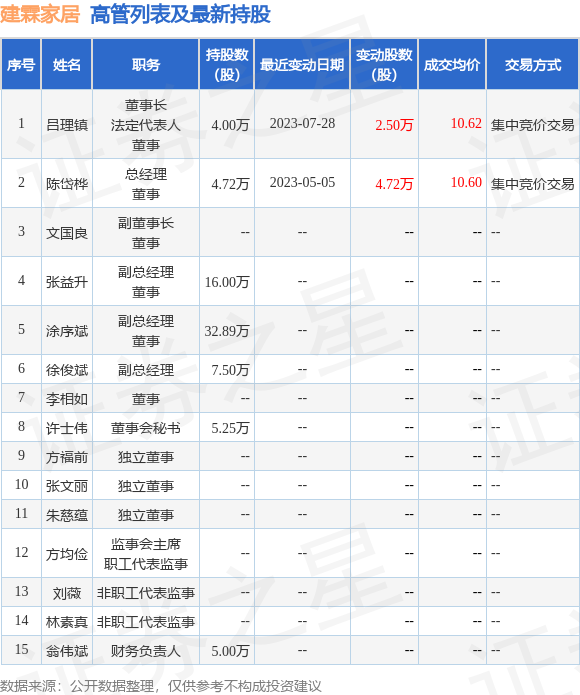580x695 pixels.
Task: Click the 持股数(股) column header
Action: (x=227, y=65)
